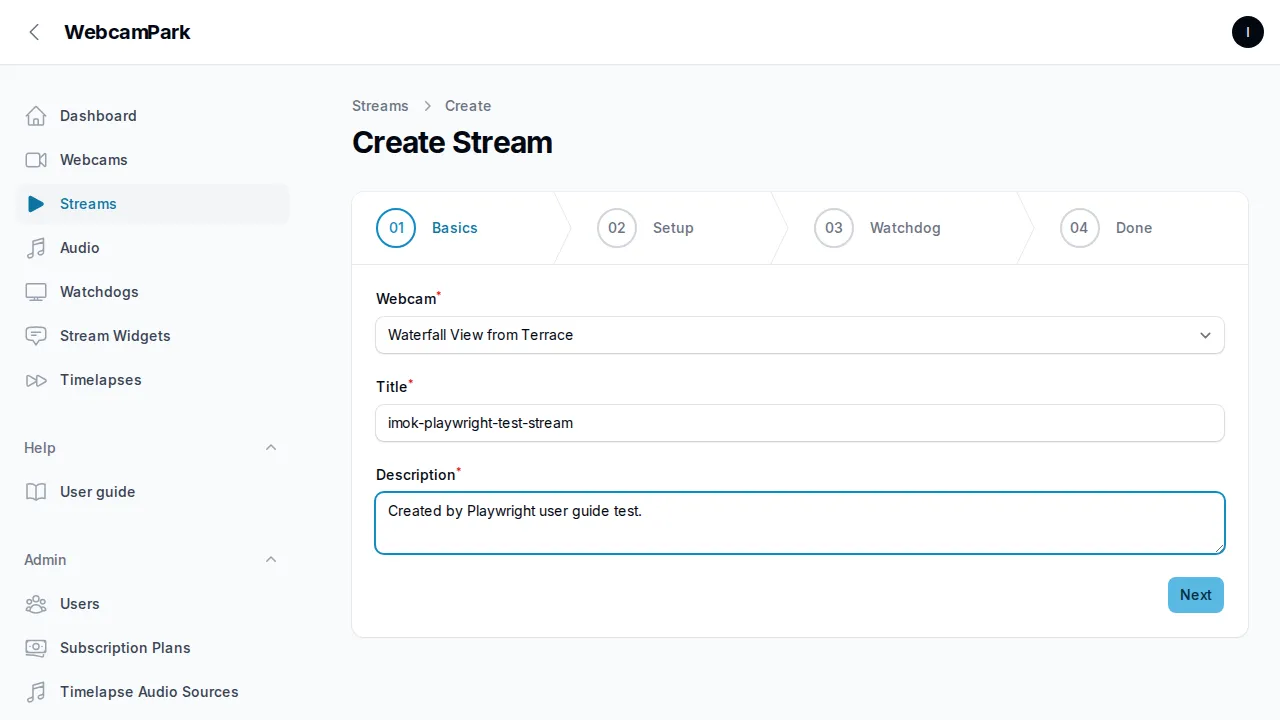Click the Streams play icon
The image size is (1280, 720).
point(36,204)
